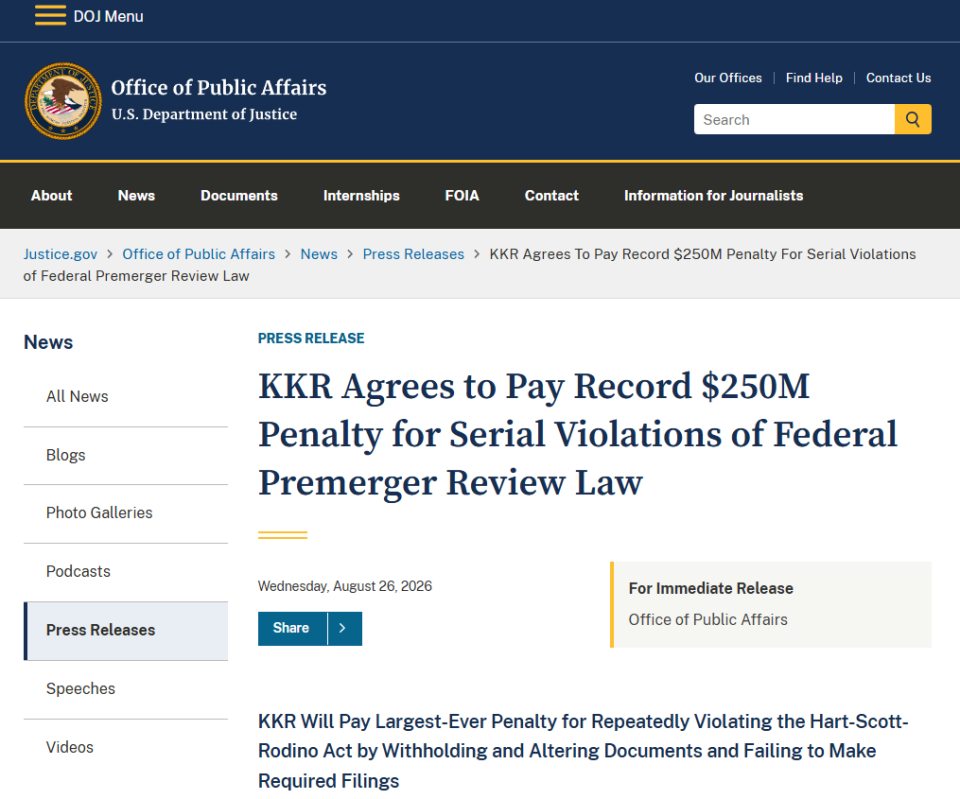960x799 pixels.
Task: Open the Our Offices link
Action: point(728,78)
